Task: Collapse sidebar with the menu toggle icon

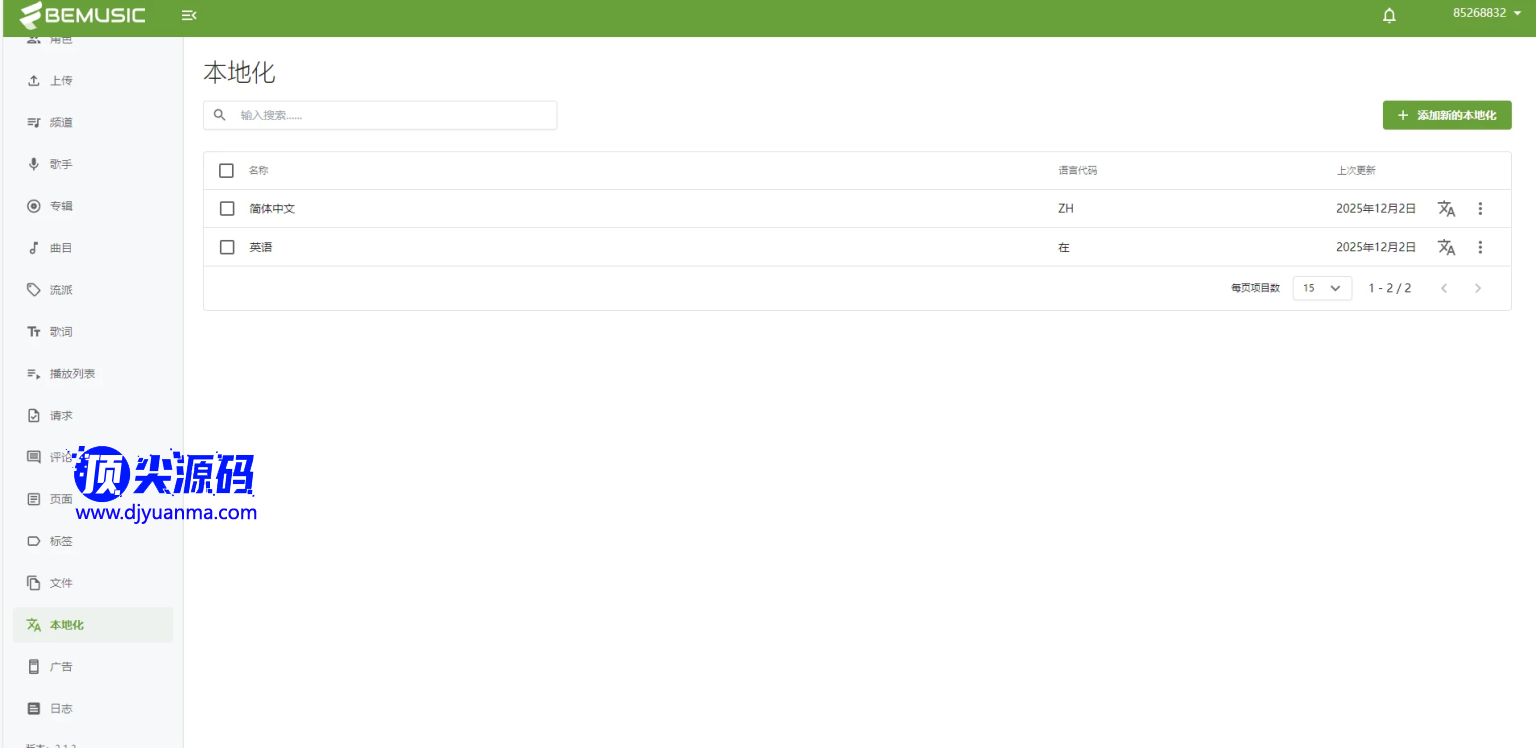Action: tap(188, 15)
